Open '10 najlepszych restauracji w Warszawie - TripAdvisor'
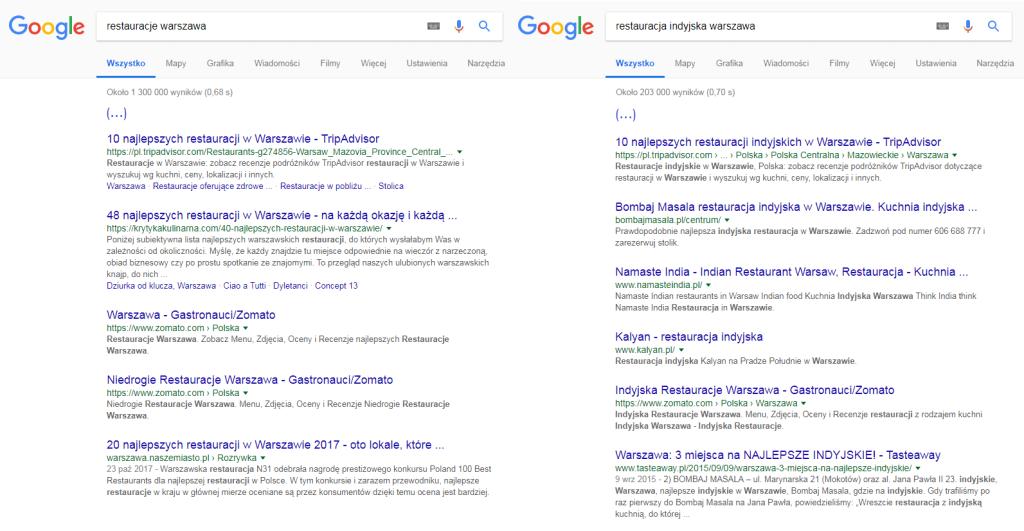 click(243, 138)
